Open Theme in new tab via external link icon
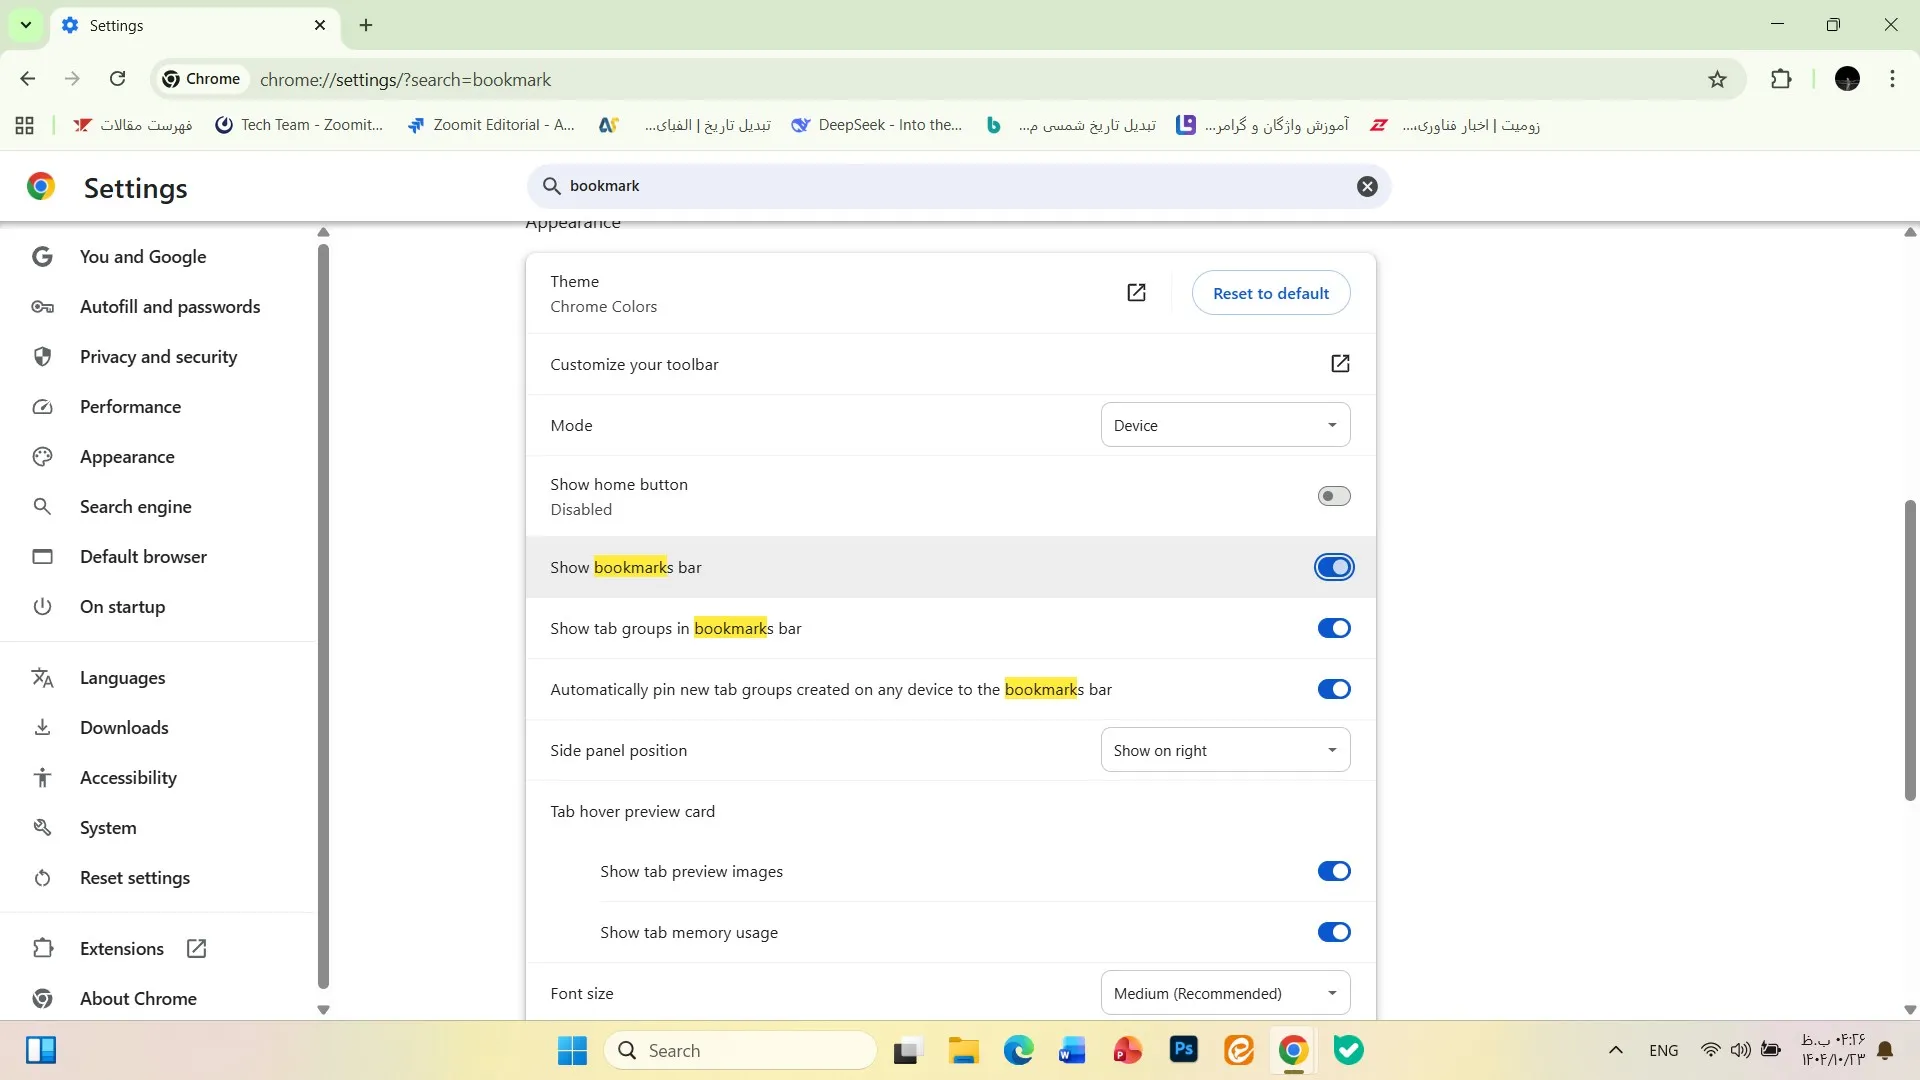This screenshot has height=1080, width=1920. [x=1136, y=292]
